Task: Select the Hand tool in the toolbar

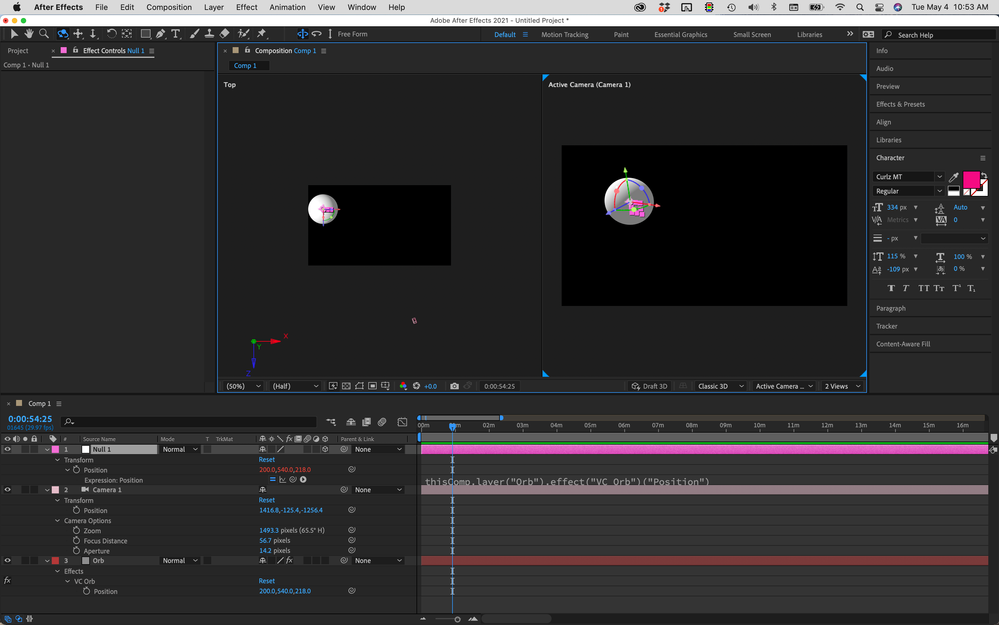Action: pyautogui.click(x=28, y=34)
